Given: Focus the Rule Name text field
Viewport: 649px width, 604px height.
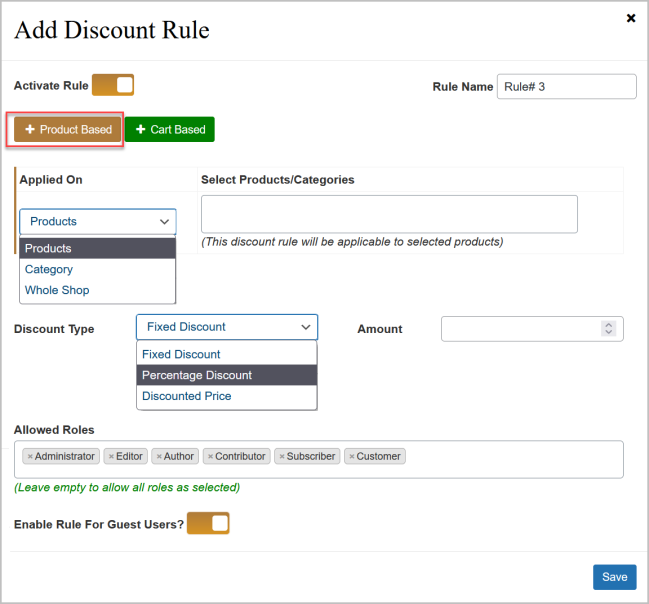Looking at the screenshot, I should click(566, 87).
